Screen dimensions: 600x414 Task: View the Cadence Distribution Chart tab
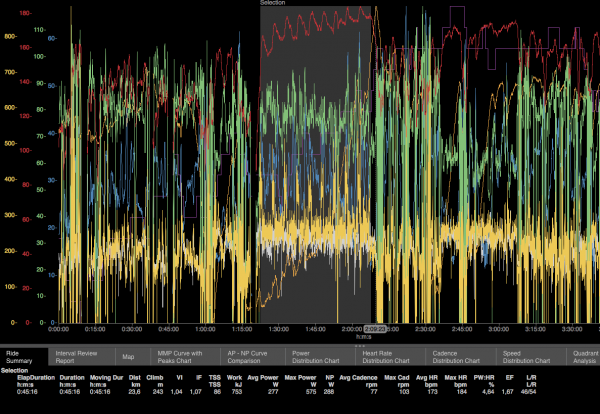pyautogui.click(x=456, y=356)
